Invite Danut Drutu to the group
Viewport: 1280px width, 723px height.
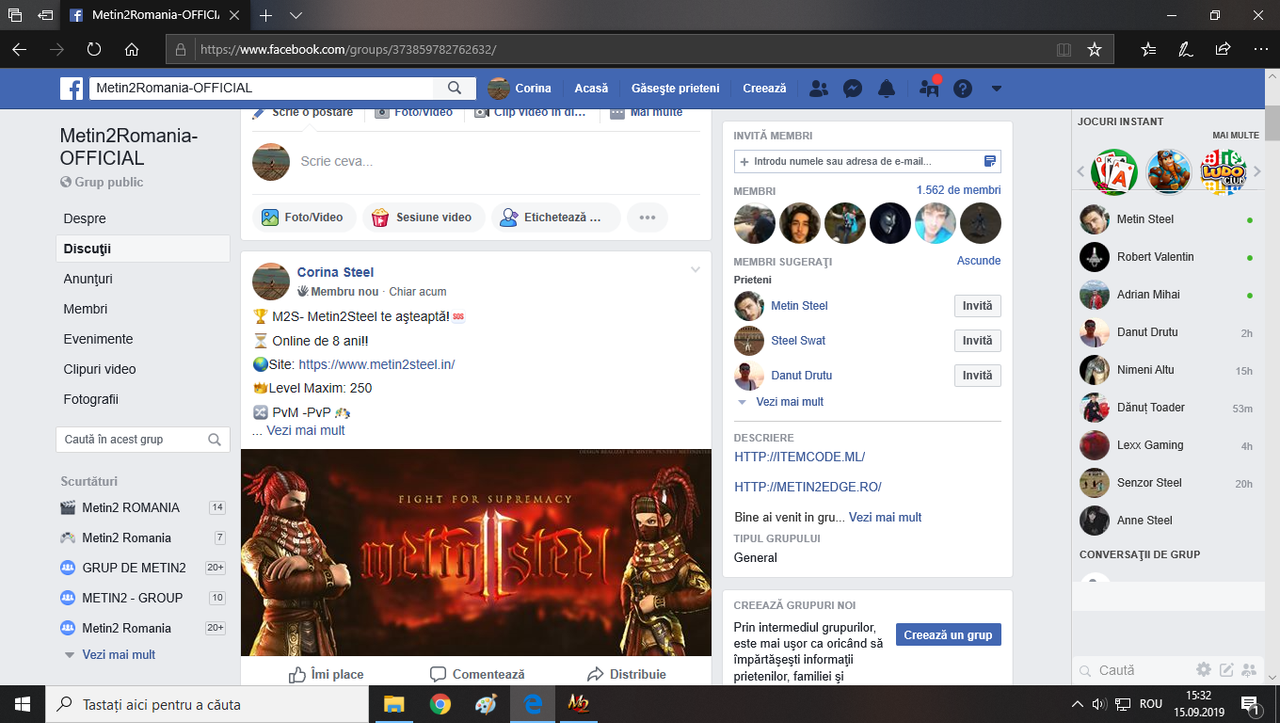coord(977,375)
